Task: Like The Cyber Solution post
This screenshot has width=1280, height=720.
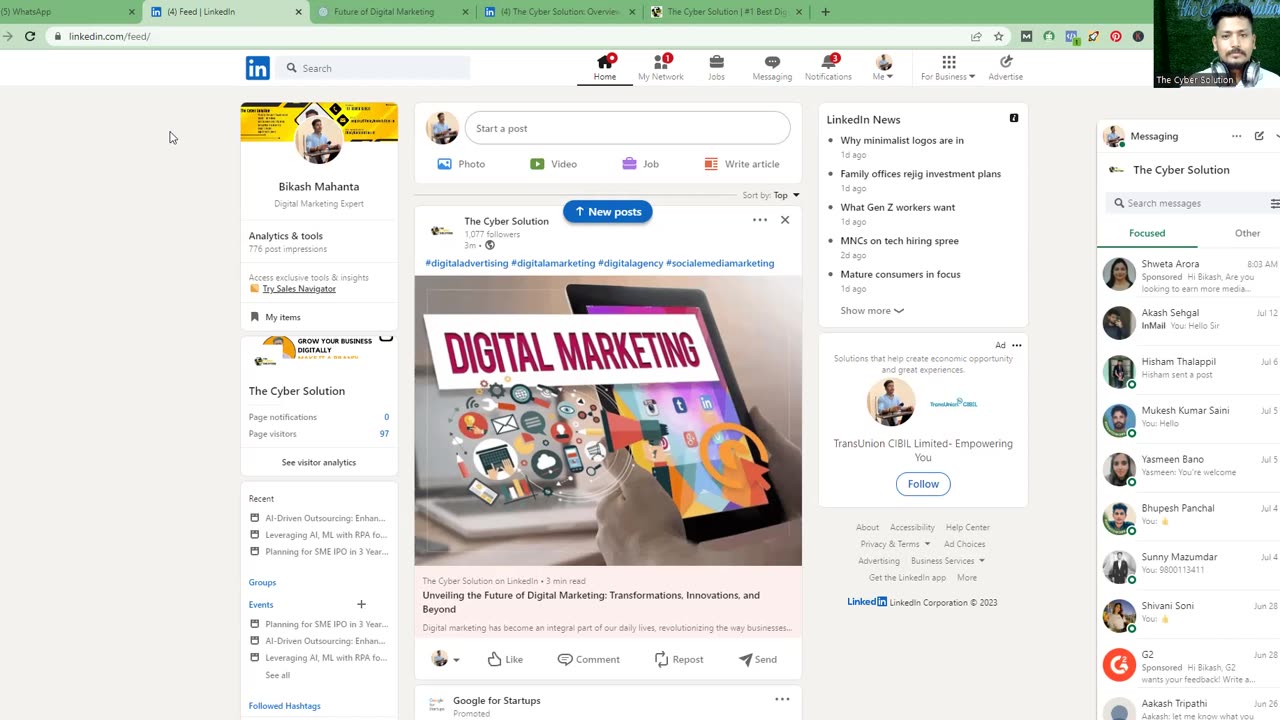Action: (505, 659)
